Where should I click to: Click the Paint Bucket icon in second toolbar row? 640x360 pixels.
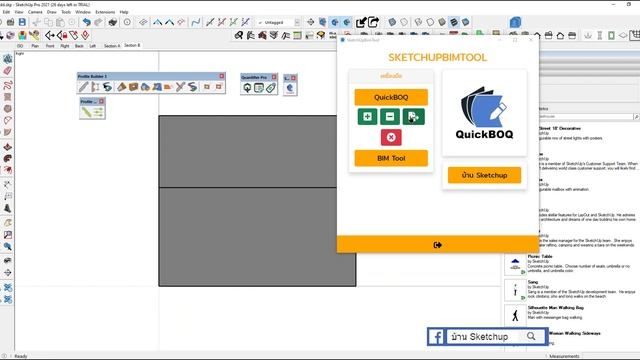click(22, 36)
